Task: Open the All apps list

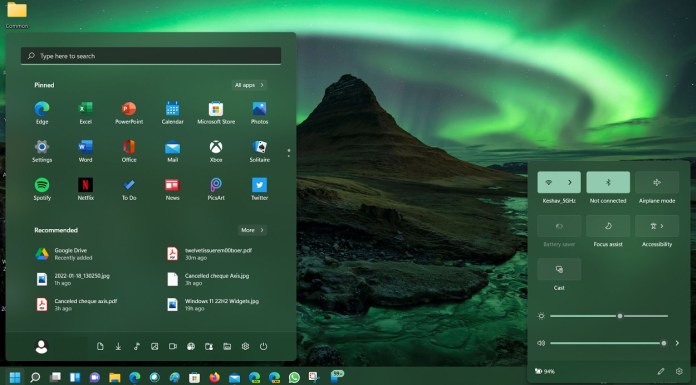Action: 249,85
